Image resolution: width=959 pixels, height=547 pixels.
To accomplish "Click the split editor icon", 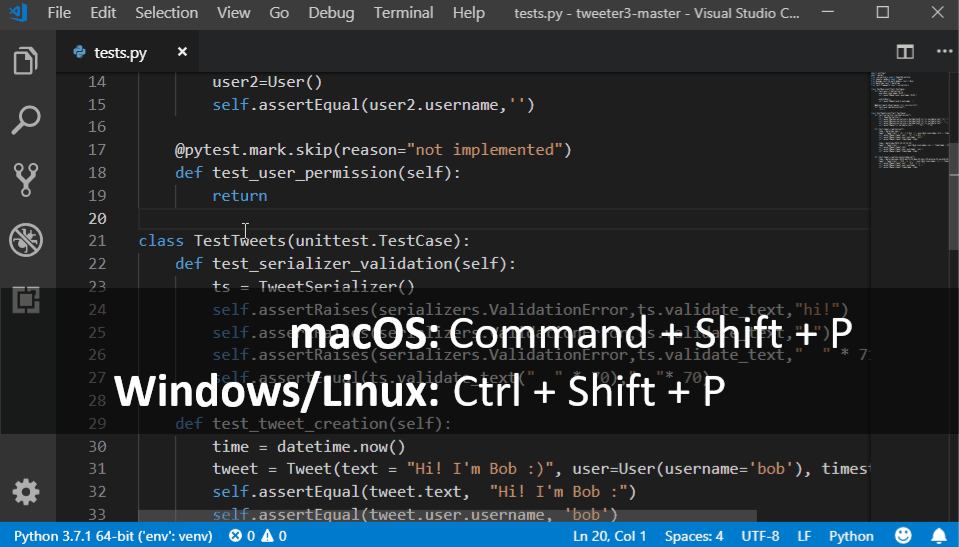I will tap(905, 52).
